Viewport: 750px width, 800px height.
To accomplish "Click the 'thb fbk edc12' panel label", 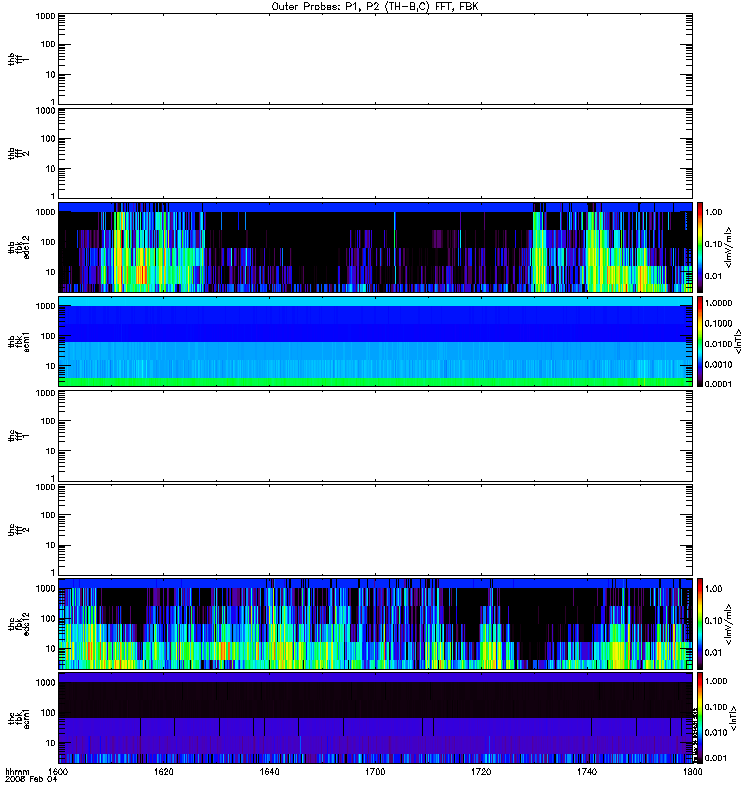I will click(19, 247).
